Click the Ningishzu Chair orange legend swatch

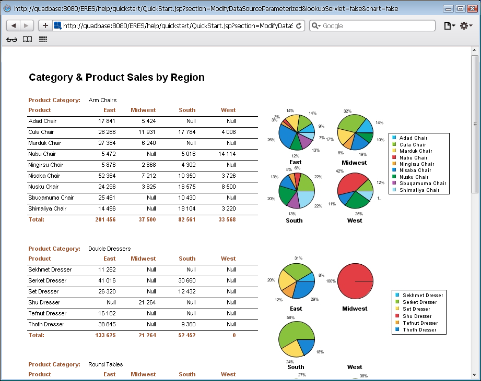click(394, 164)
